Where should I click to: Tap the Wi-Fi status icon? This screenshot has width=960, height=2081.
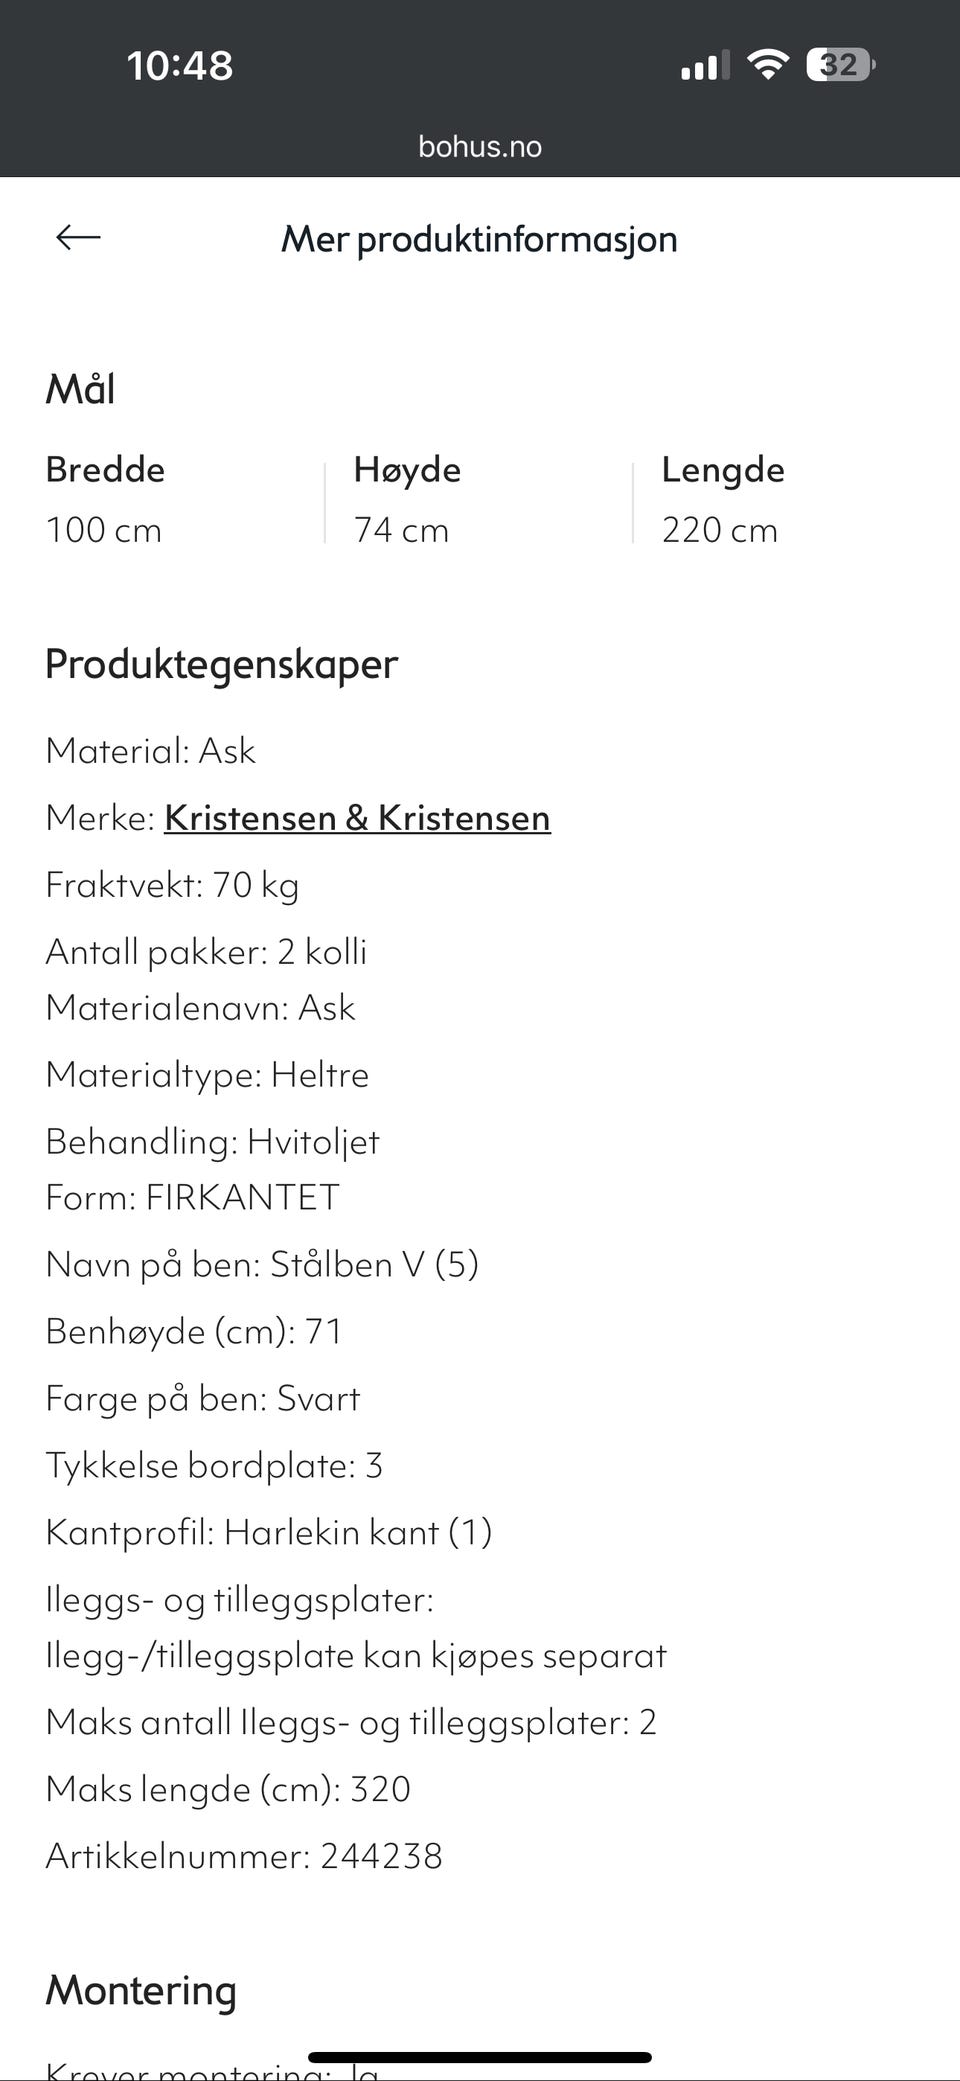[x=767, y=65]
